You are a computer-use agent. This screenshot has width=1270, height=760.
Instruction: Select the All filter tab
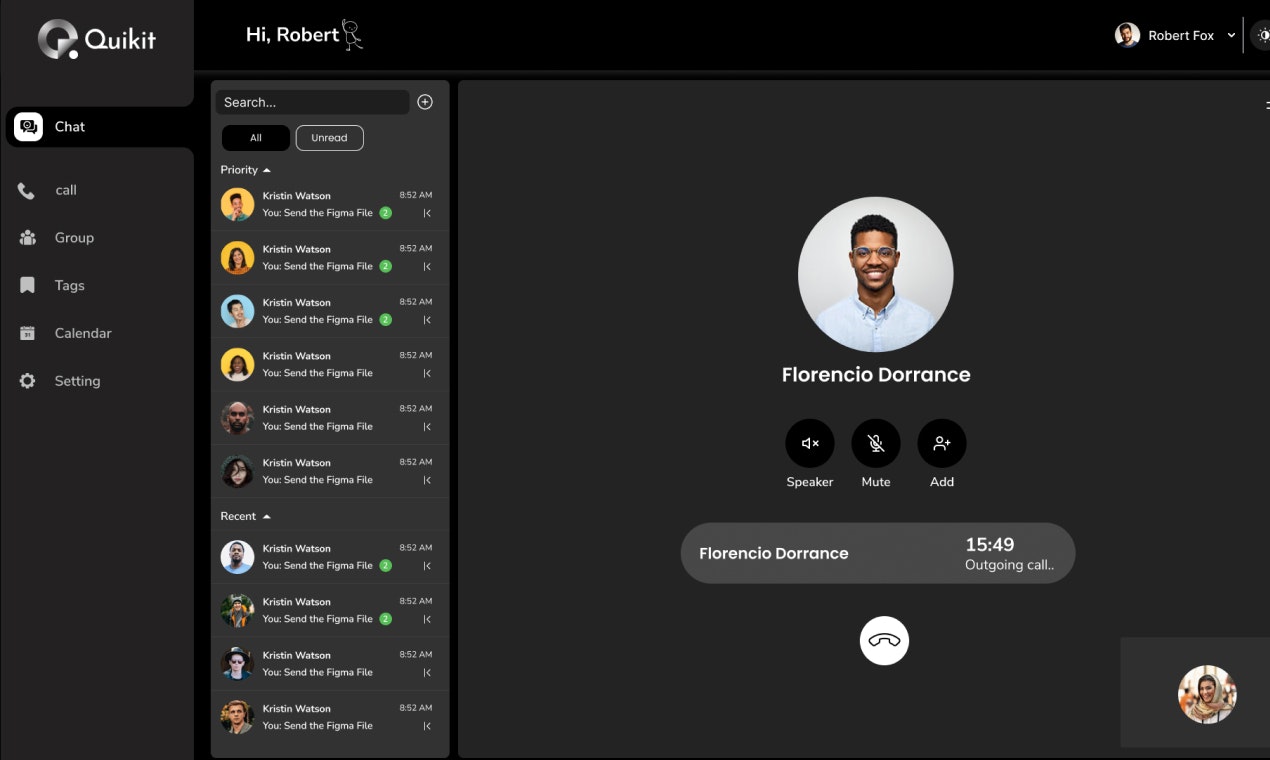(256, 138)
